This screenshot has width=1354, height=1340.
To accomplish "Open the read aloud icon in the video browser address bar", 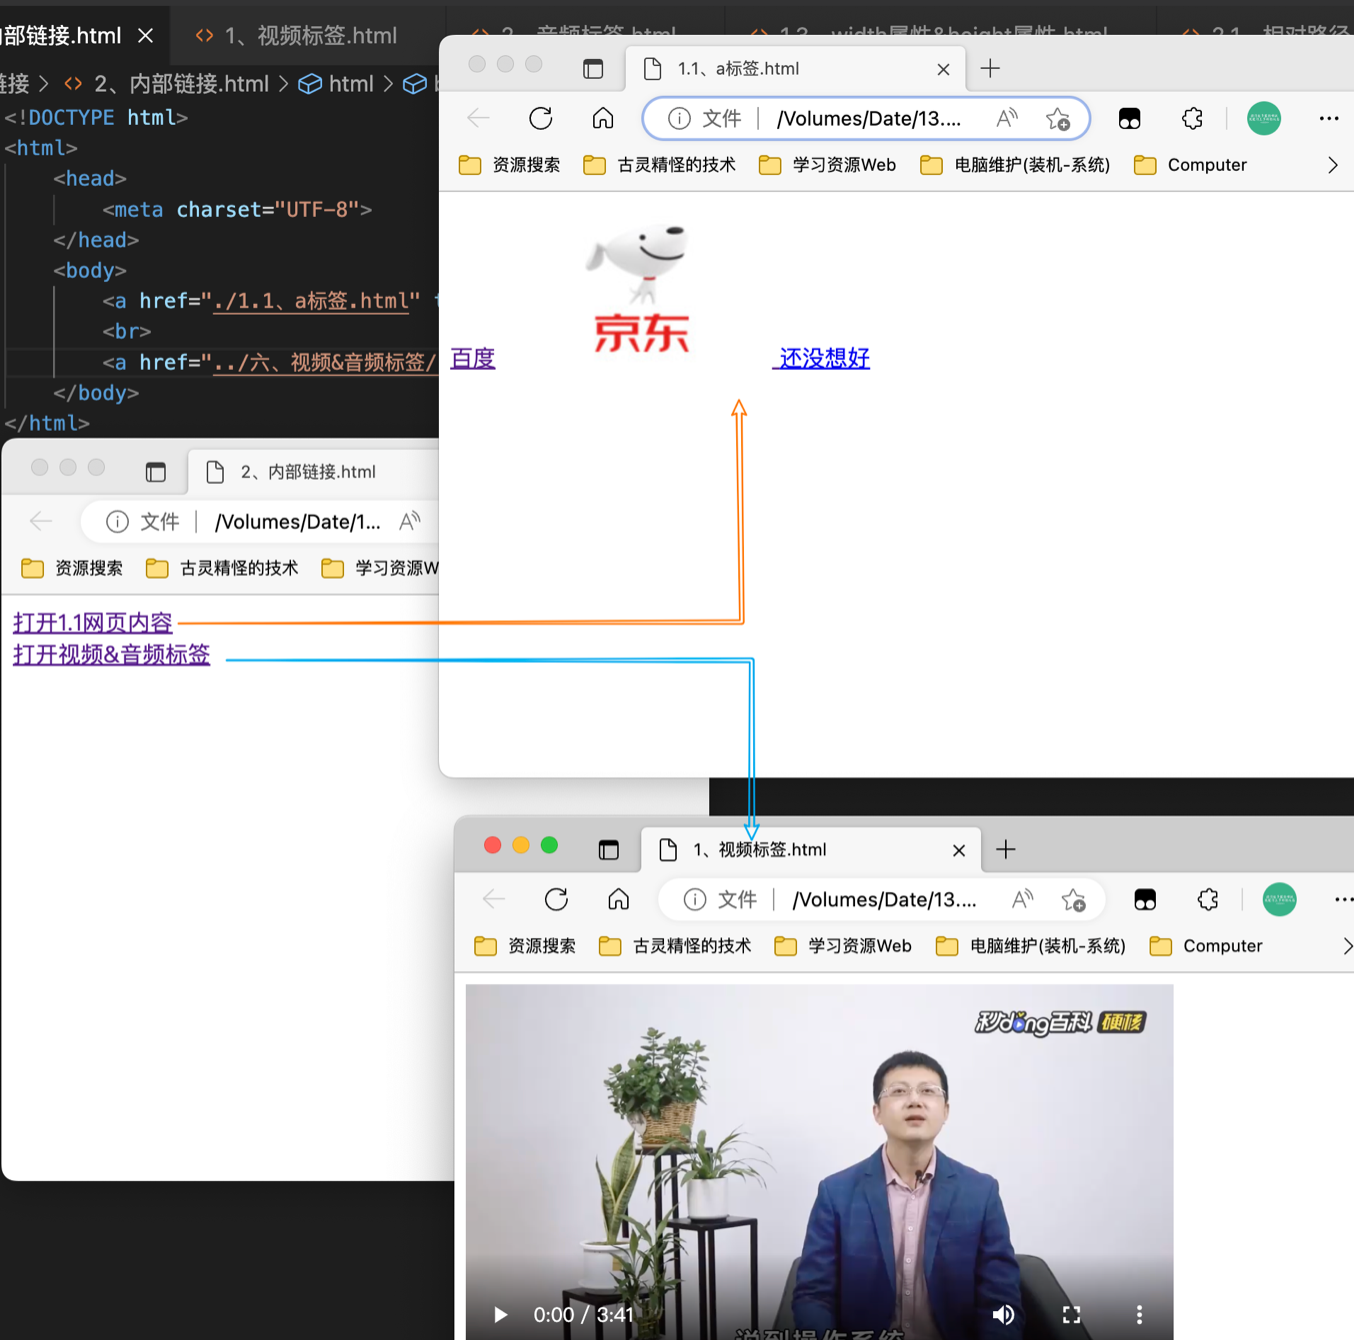I will pos(1022,900).
